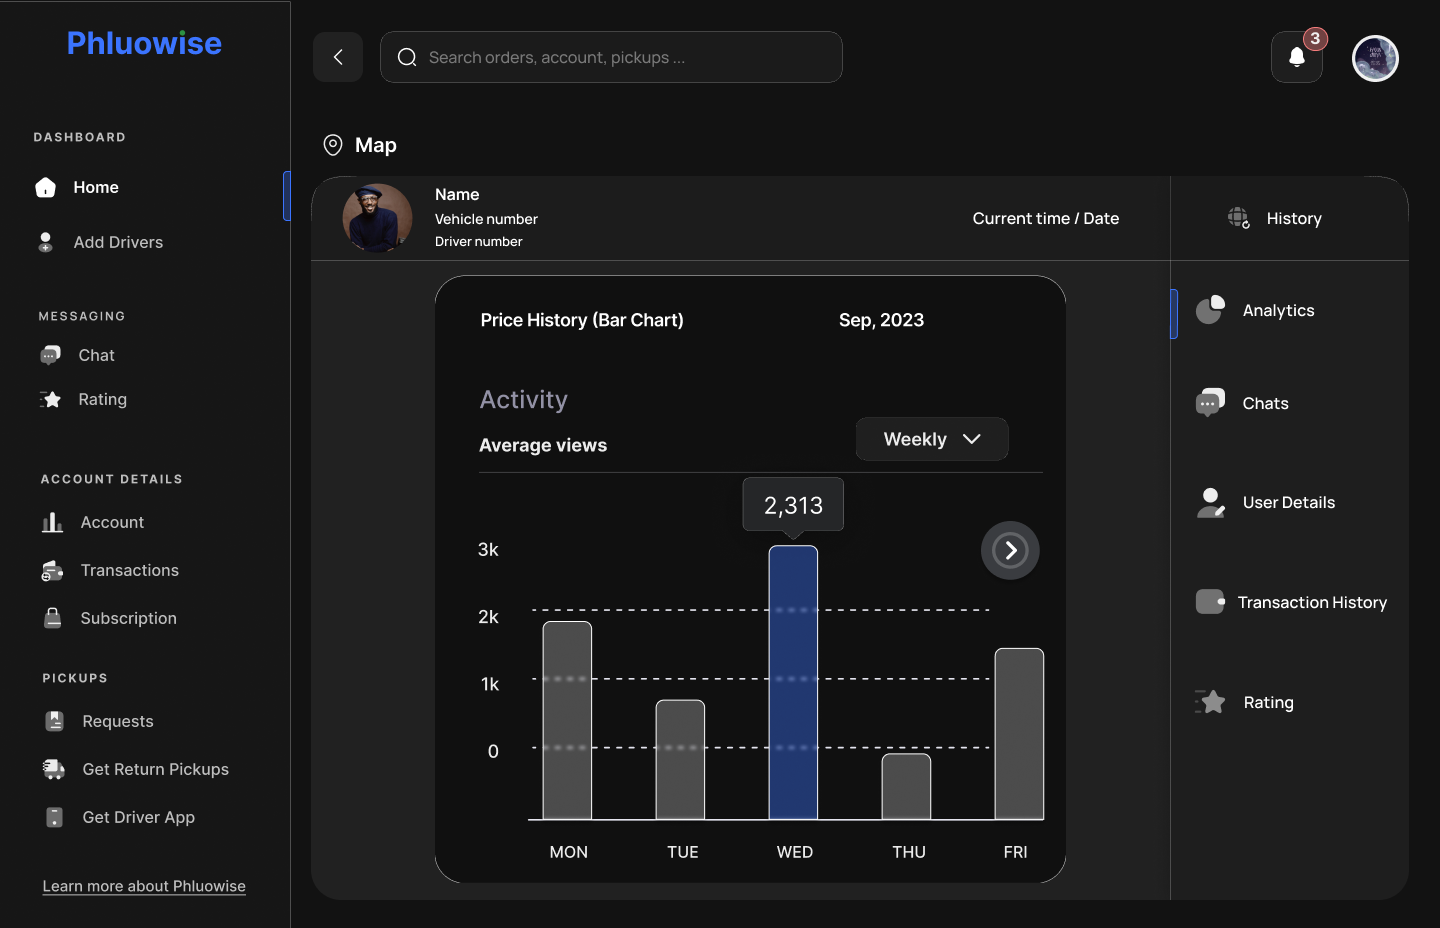Click the Map location pin icon
This screenshot has width=1440, height=928.
333,145
